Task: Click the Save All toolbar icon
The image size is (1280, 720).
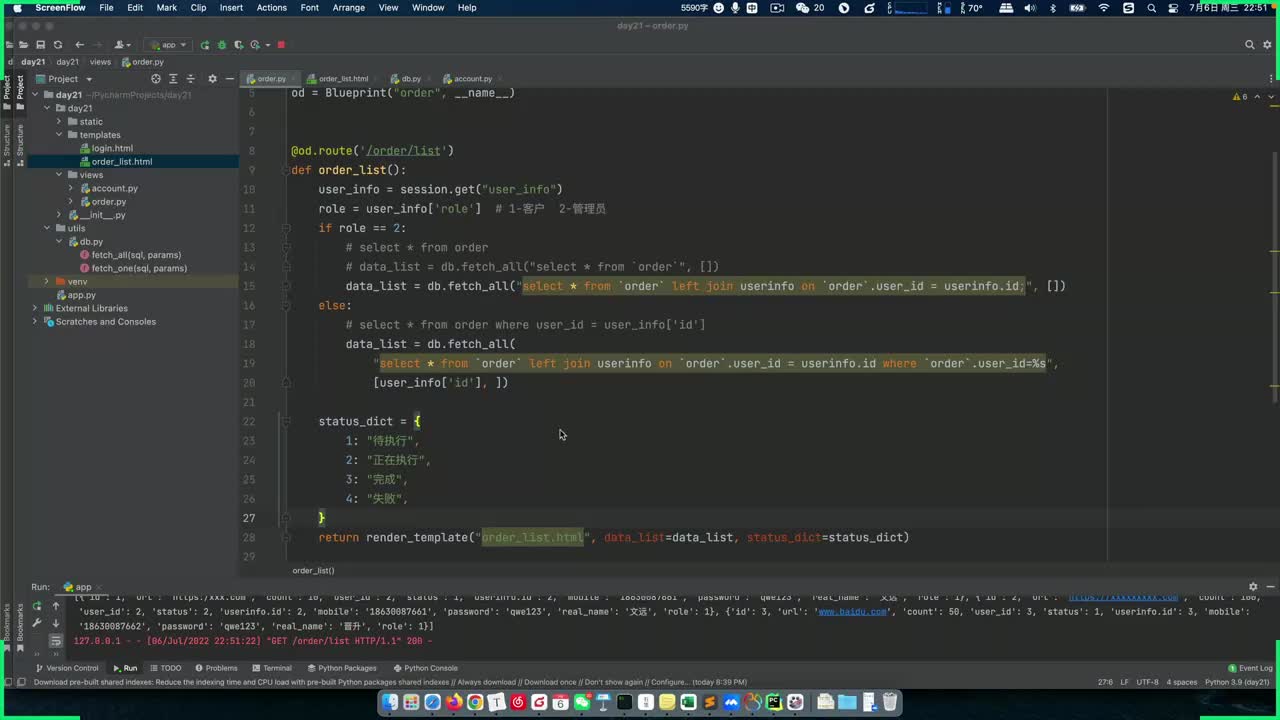Action: (40, 45)
